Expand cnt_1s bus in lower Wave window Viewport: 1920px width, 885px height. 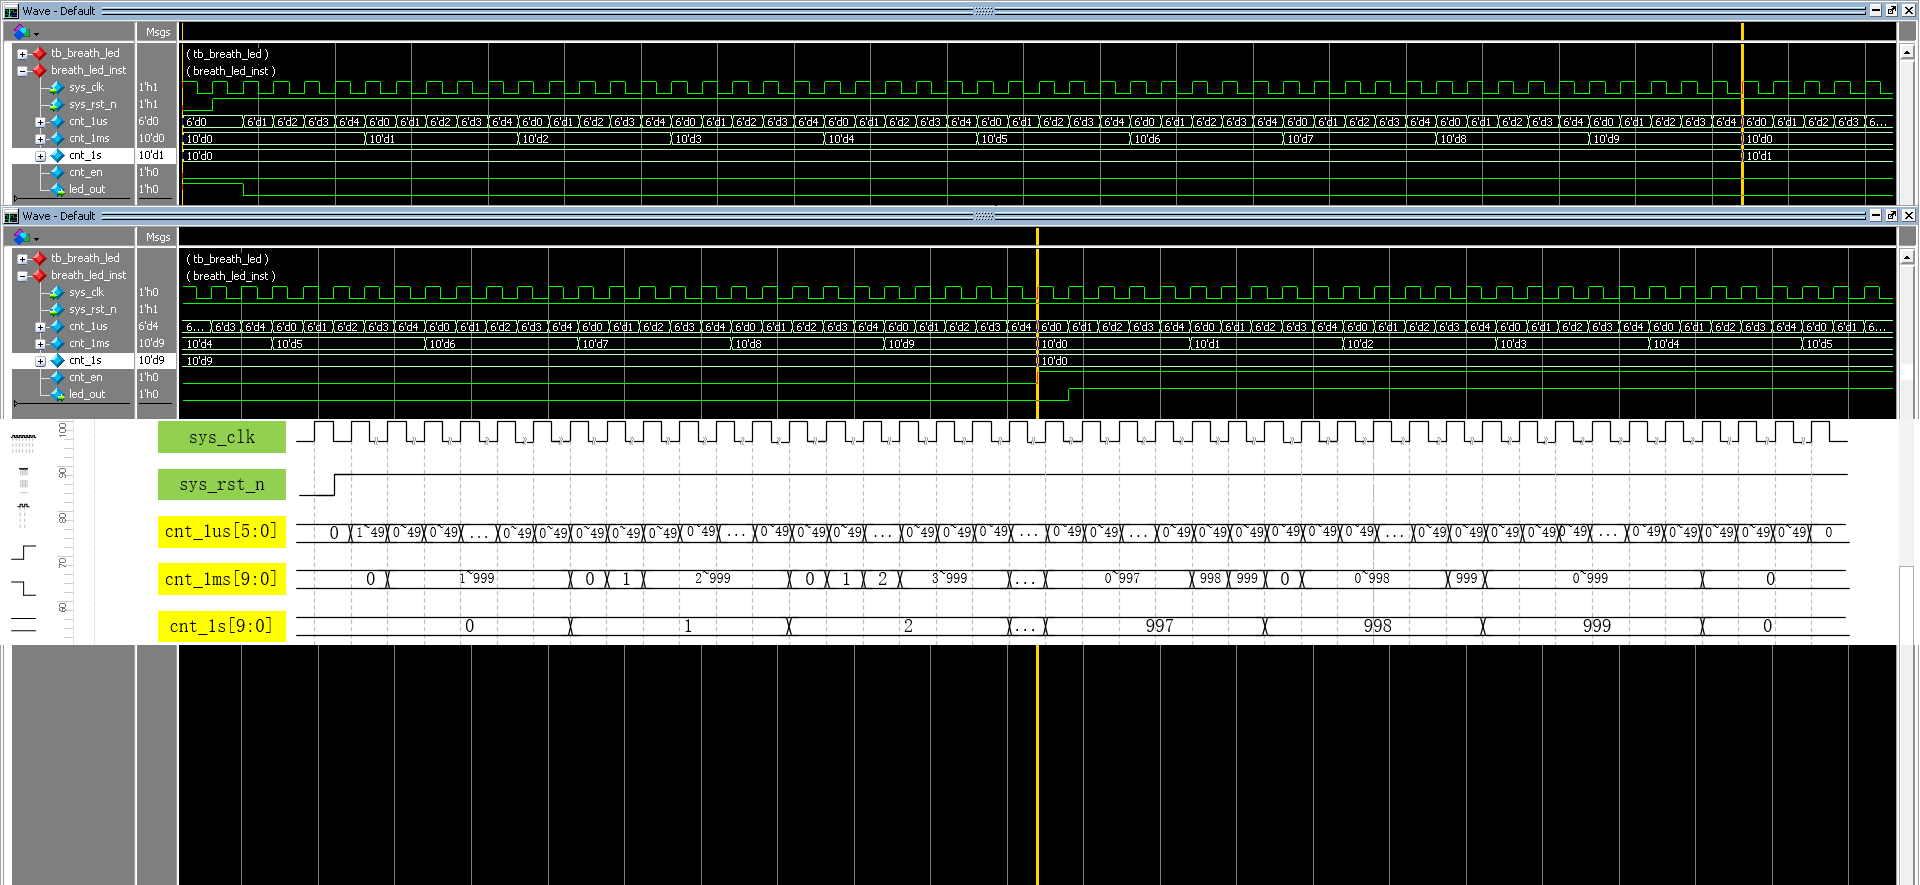point(40,361)
